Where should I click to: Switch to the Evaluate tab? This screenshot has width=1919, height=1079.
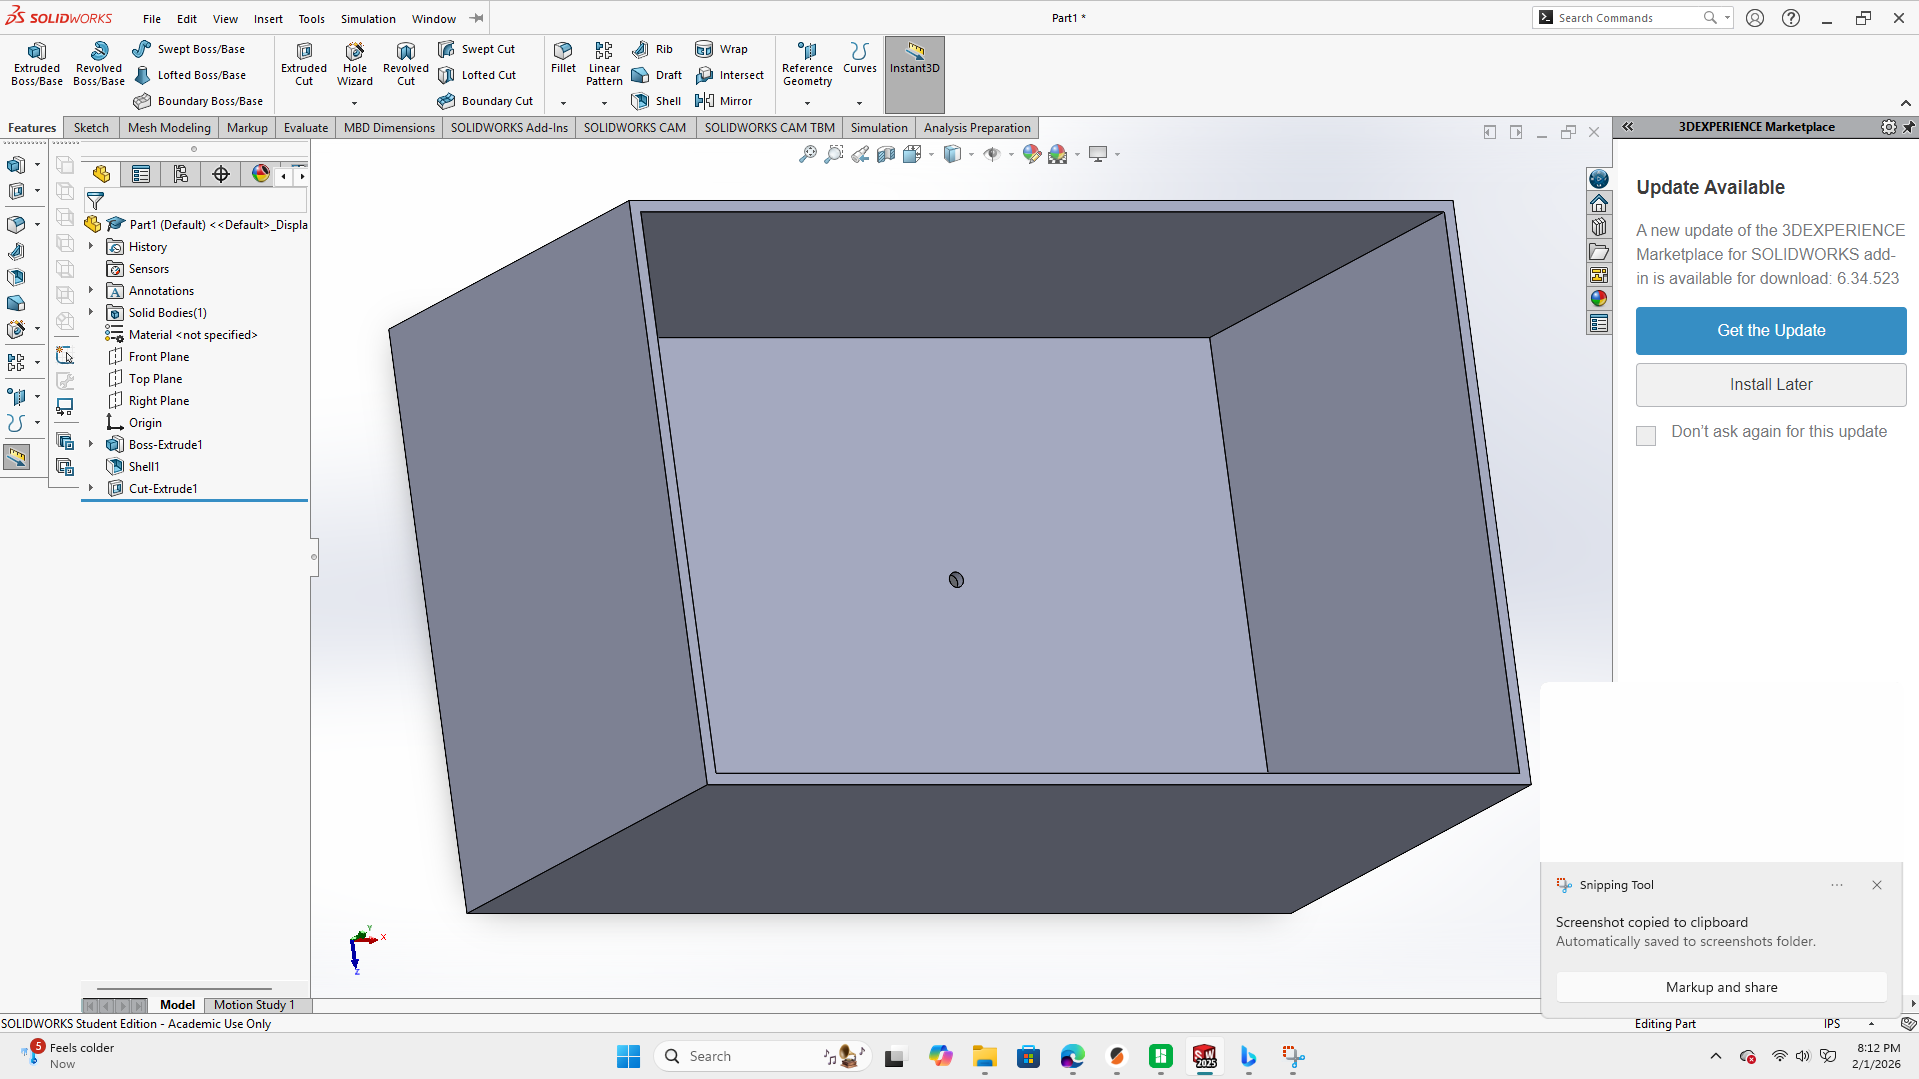[306, 127]
